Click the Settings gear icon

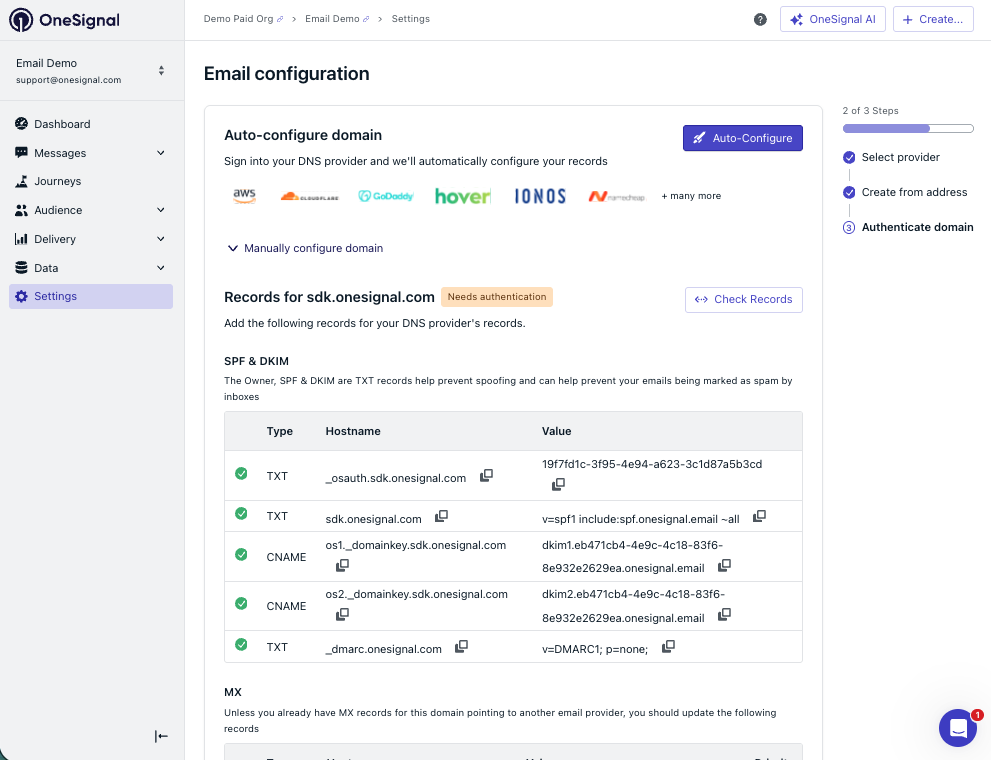click(21, 296)
